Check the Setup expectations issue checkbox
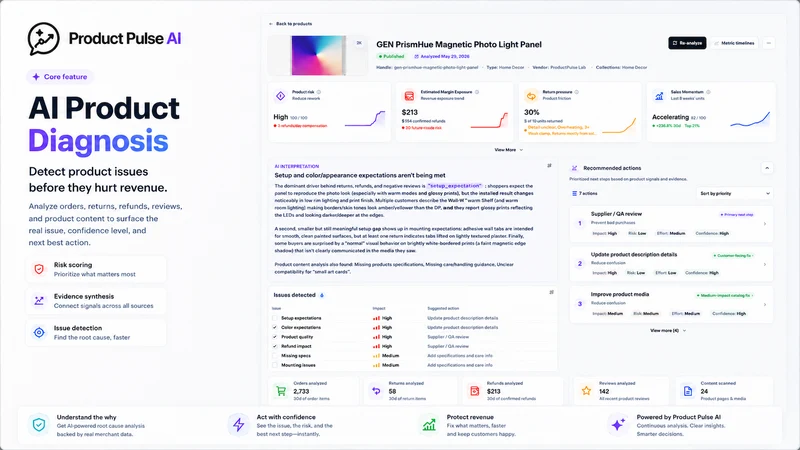 [x=275, y=318]
